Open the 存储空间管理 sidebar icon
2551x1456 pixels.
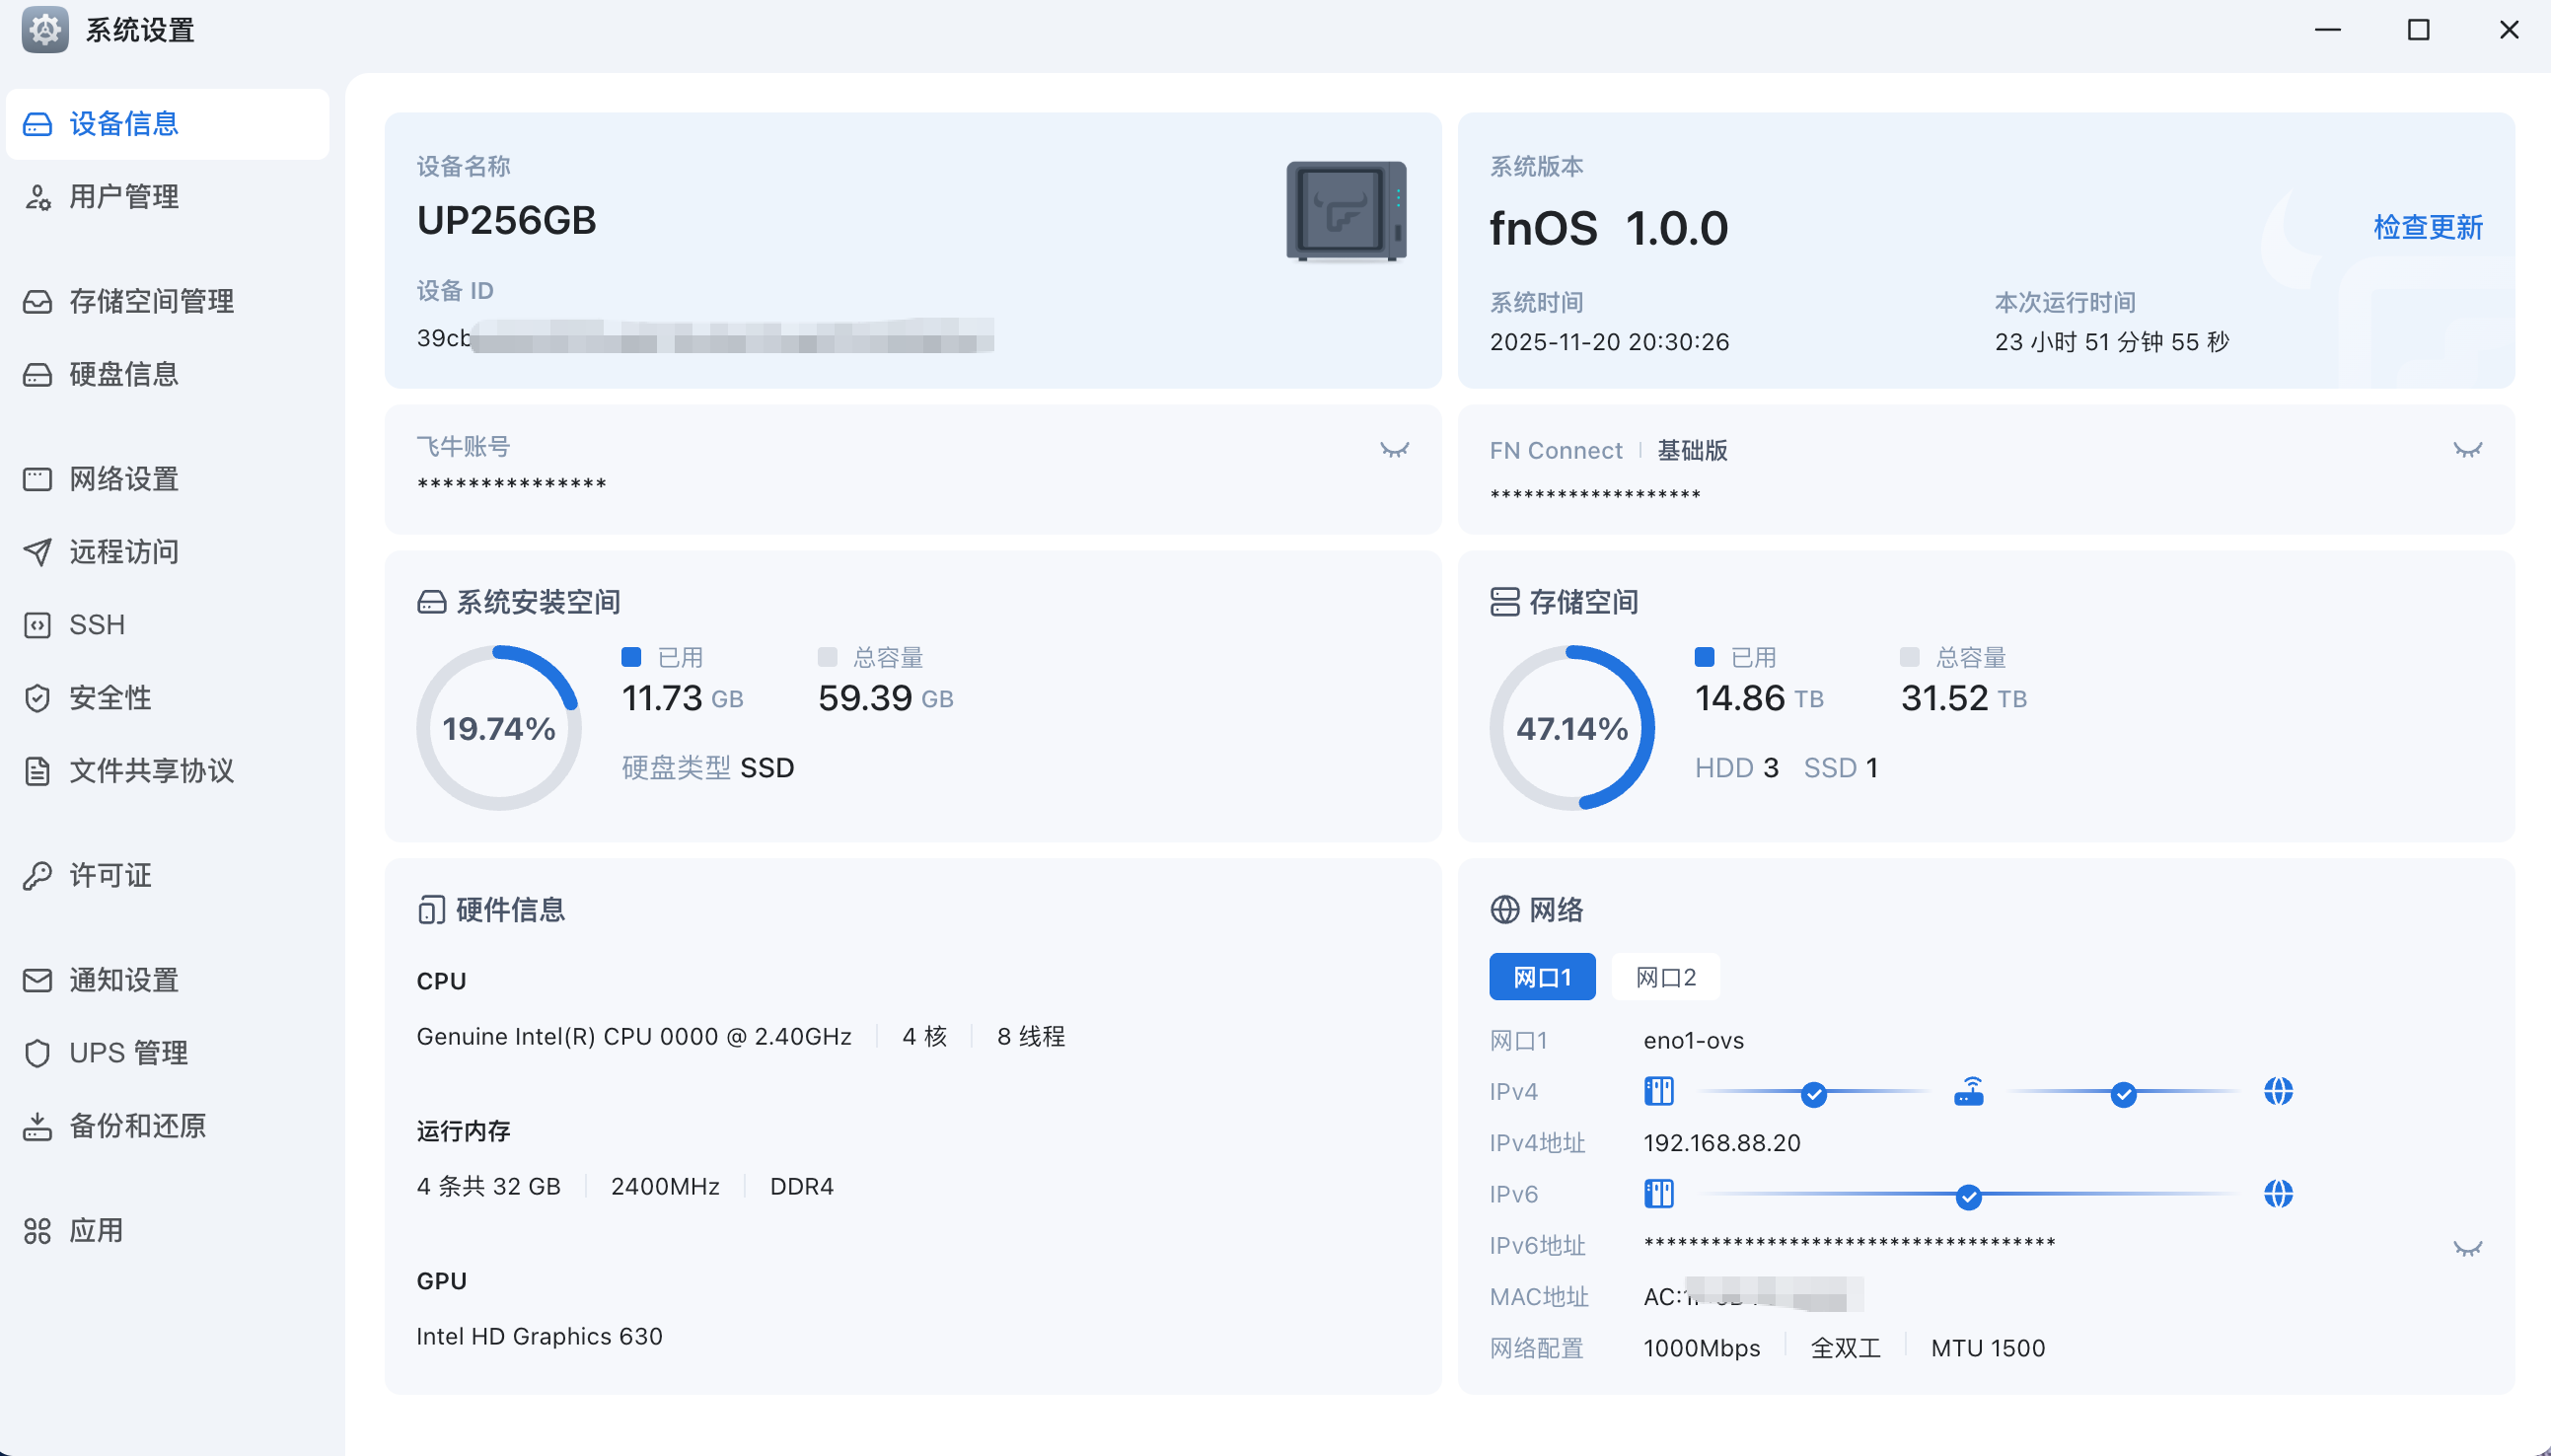pyautogui.click(x=38, y=302)
